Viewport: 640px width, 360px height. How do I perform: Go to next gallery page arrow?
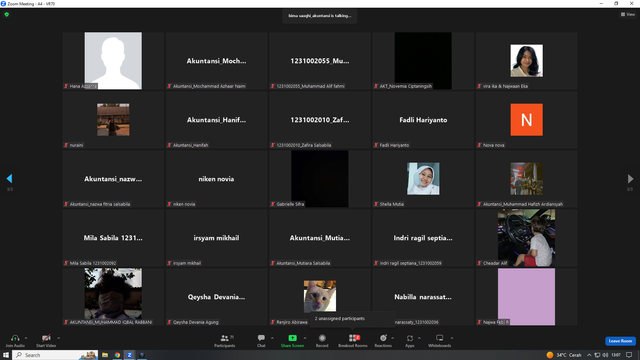pos(630,178)
